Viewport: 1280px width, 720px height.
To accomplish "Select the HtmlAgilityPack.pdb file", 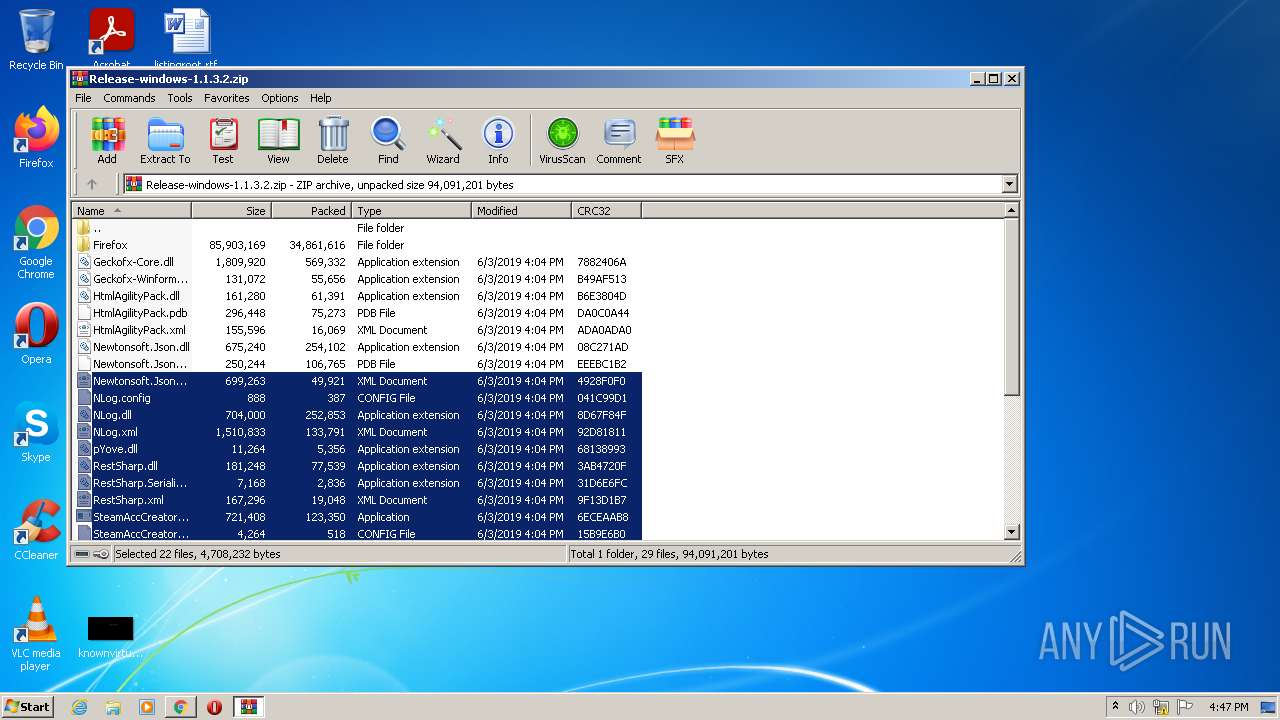I will click(140, 313).
